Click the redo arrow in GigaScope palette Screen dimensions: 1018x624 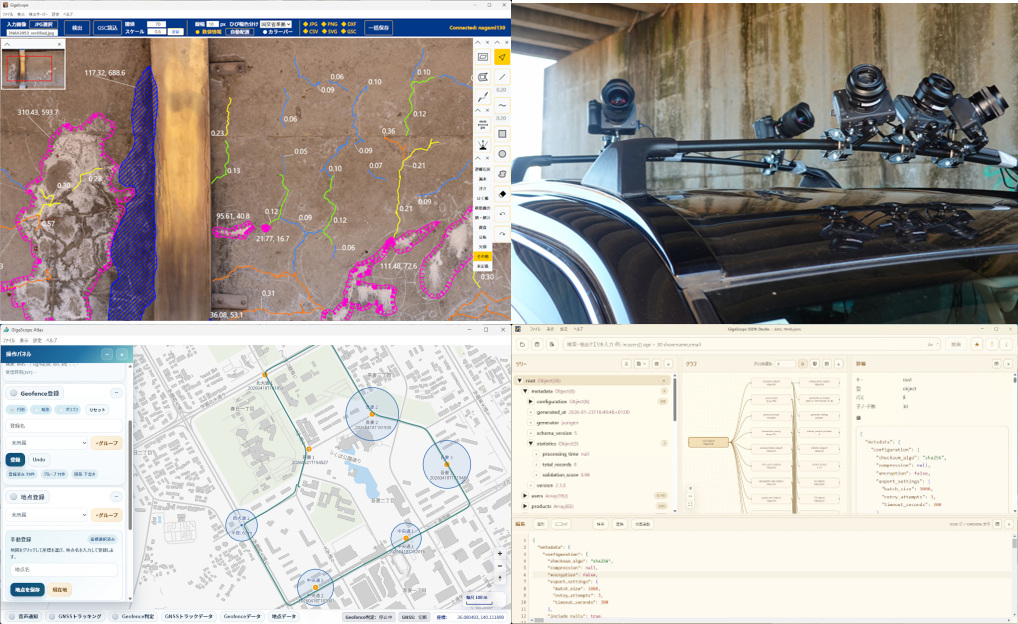point(502,234)
